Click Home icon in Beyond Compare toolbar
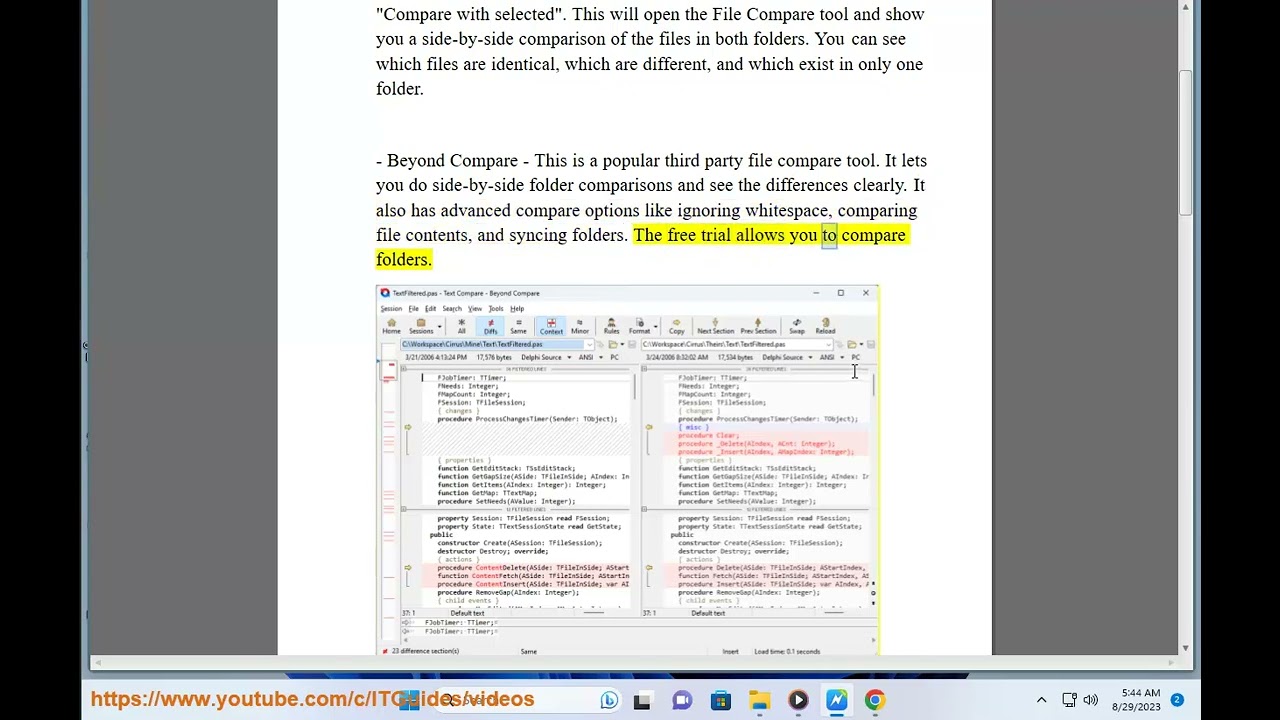This screenshot has width=1280, height=720. pyautogui.click(x=392, y=326)
